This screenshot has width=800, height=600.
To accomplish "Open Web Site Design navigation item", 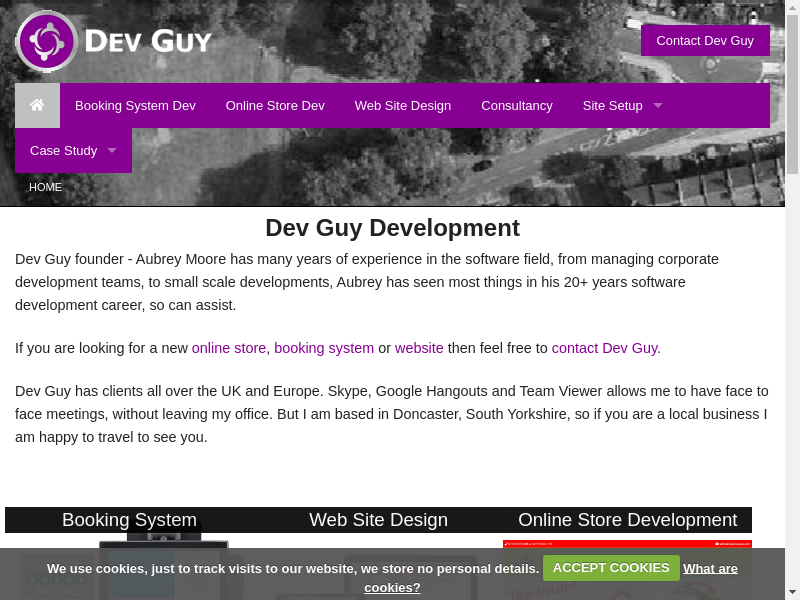I will coord(402,105).
